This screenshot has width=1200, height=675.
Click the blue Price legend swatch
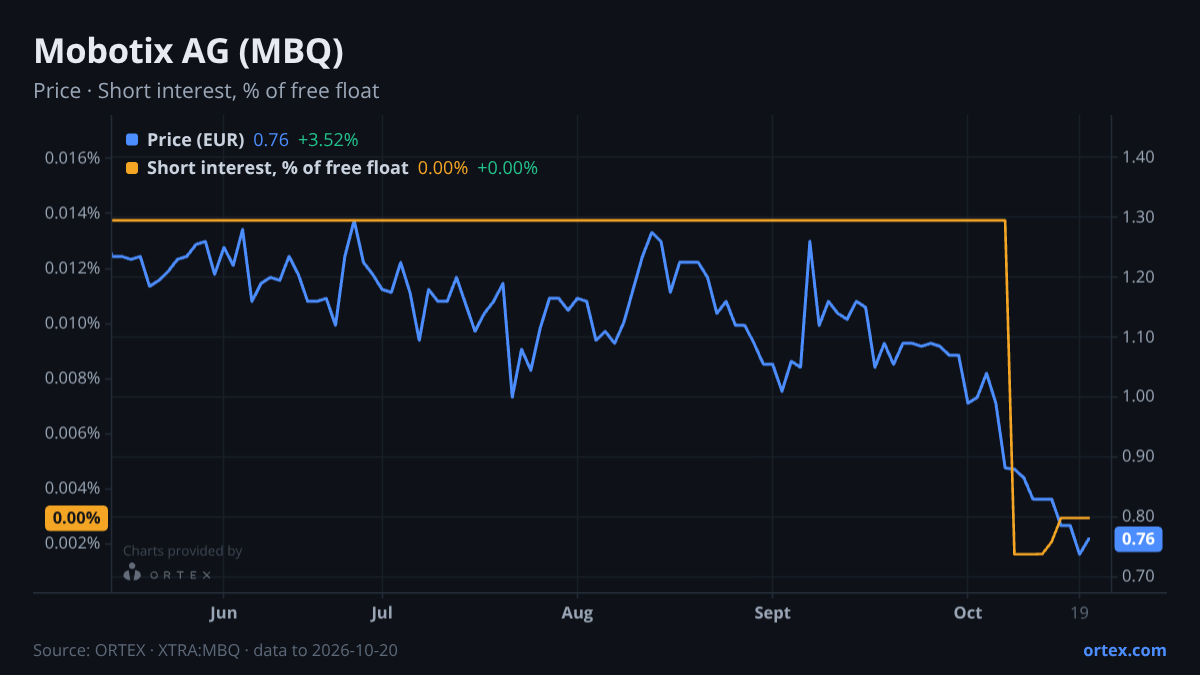click(132, 140)
